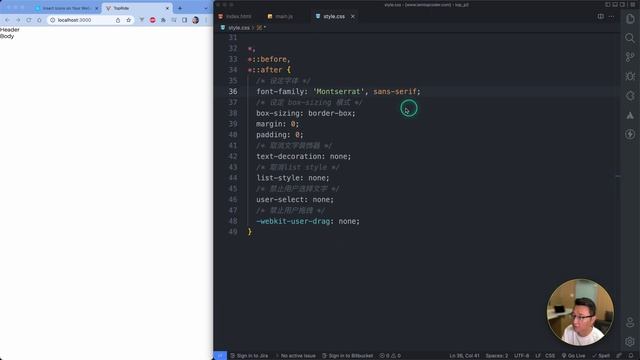Open the Chrome Extensions puzzle menu
This screenshot has width=640, height=360.
pyautogui.click(x=163, y=20)
